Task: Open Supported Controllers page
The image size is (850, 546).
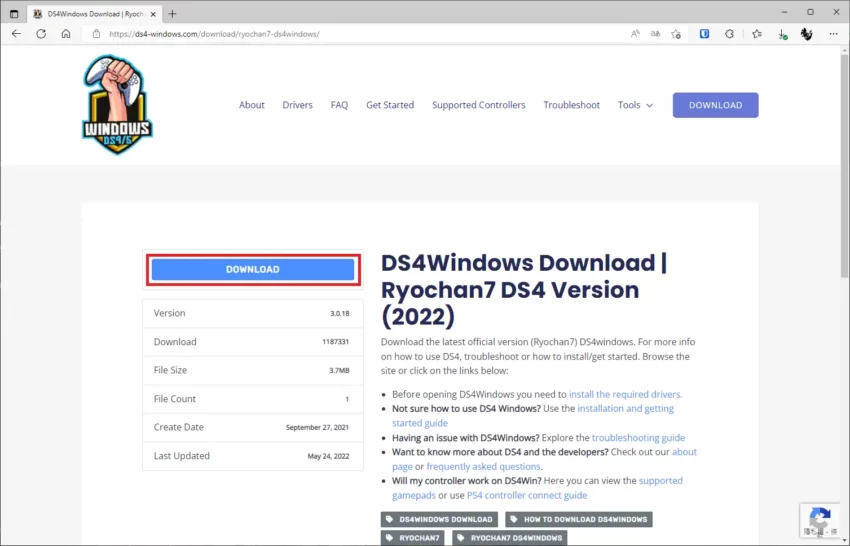Action: coord(479,105)
